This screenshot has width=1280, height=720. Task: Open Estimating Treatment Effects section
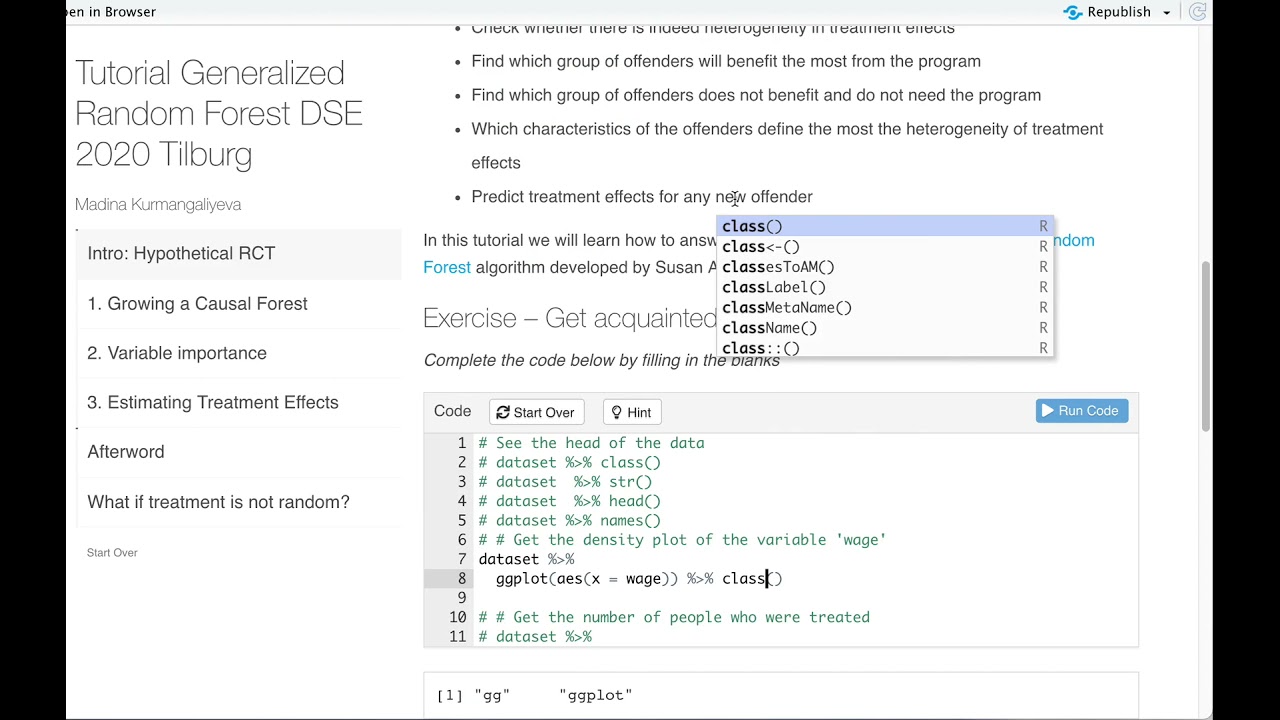(x=213, y=402)
